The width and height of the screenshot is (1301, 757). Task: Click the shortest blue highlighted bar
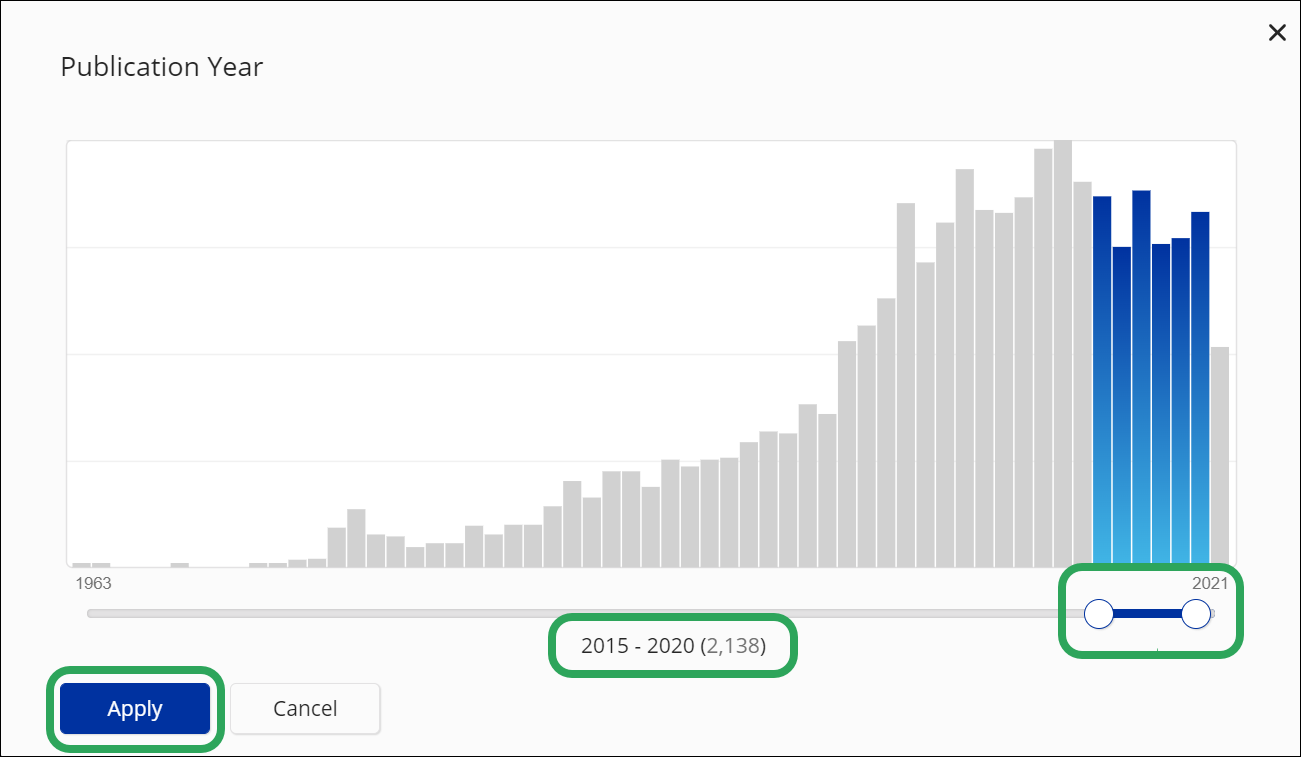pyautogui.click(x=1122, y=407)
